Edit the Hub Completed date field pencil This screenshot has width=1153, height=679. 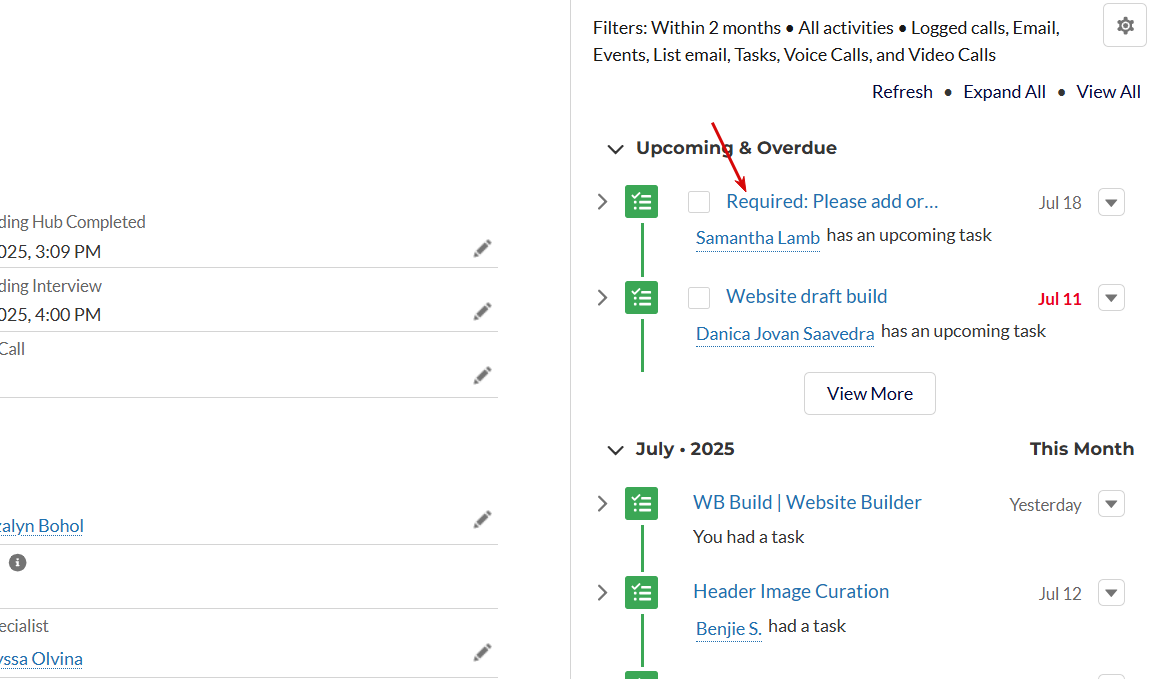pos(482,249)
